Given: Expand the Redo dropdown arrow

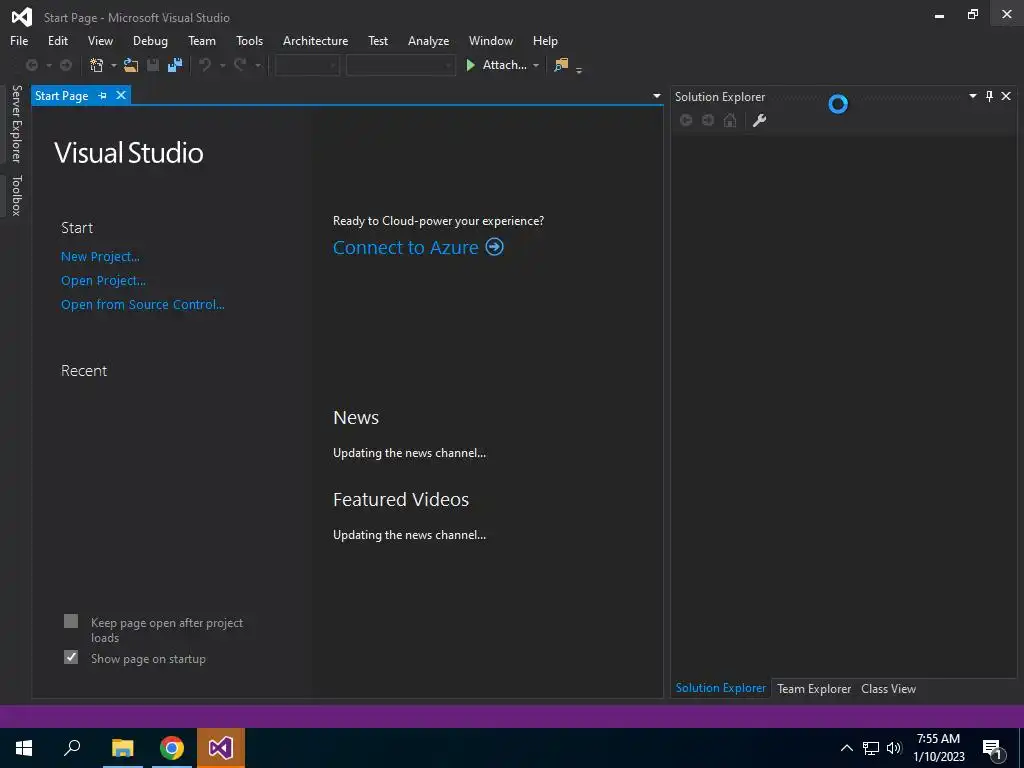Looking at the screenshot, I should (x=258, y=65).
